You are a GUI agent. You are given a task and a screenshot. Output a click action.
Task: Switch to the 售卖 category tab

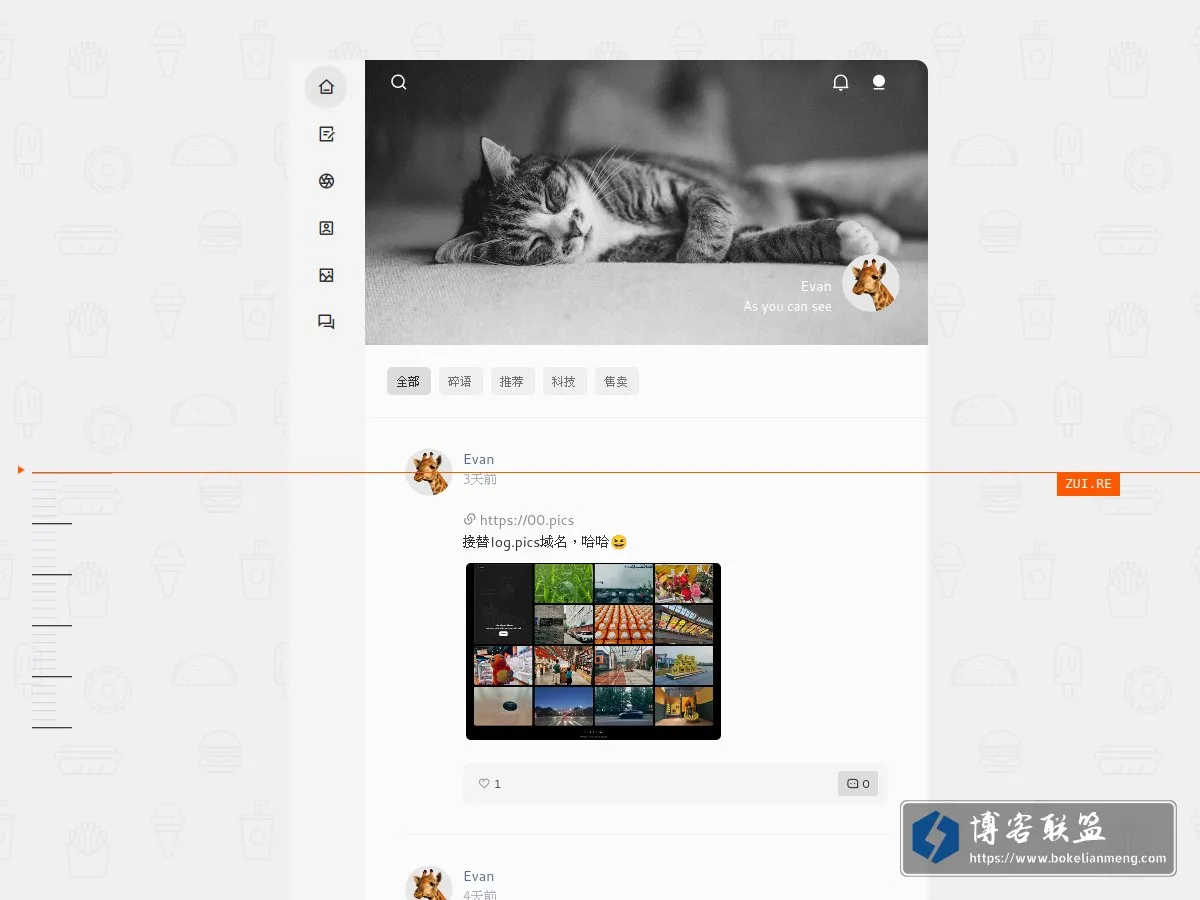tap(617, 381)
